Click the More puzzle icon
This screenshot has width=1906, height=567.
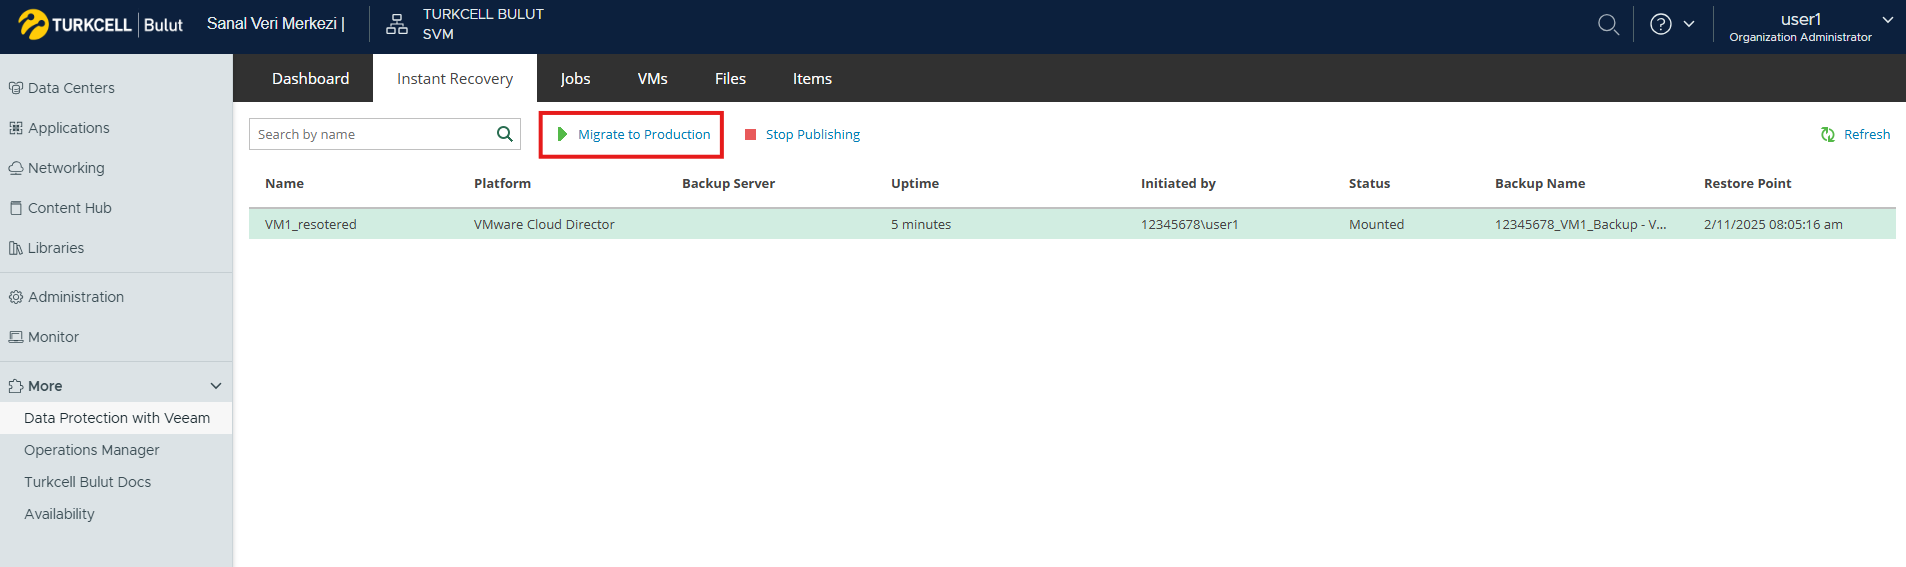15,386
